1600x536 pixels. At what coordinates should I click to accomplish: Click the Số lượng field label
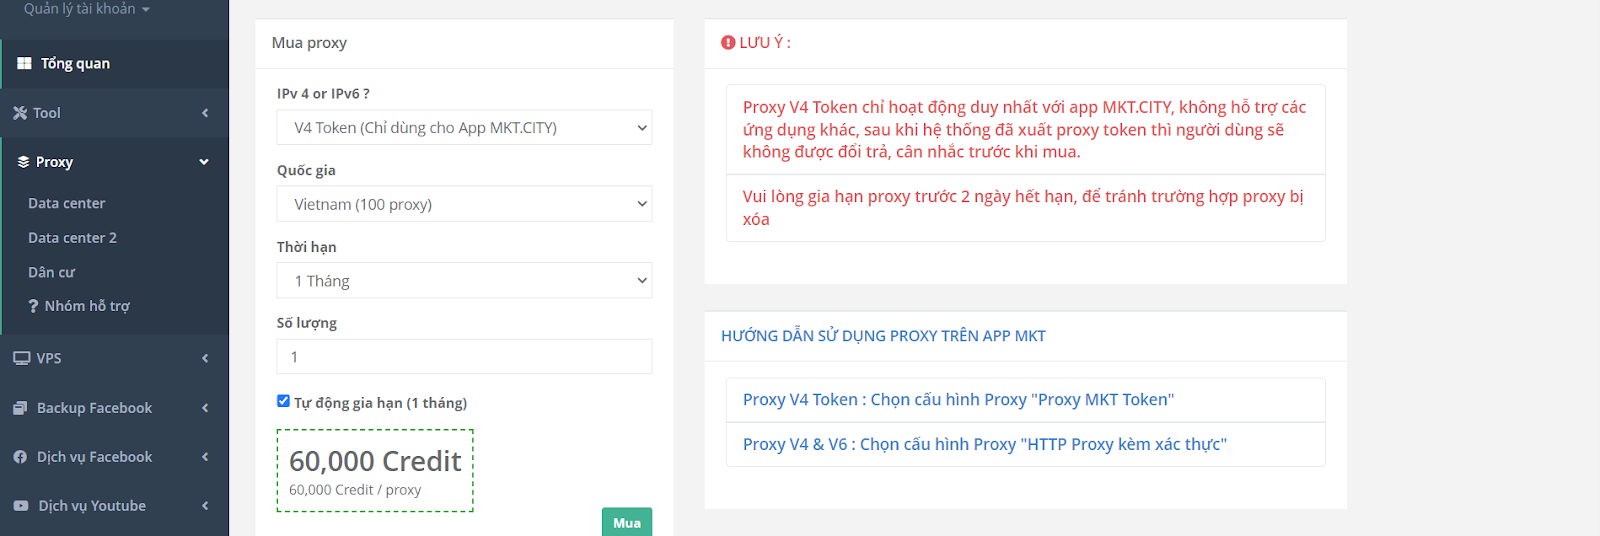(x=307, y=323)
